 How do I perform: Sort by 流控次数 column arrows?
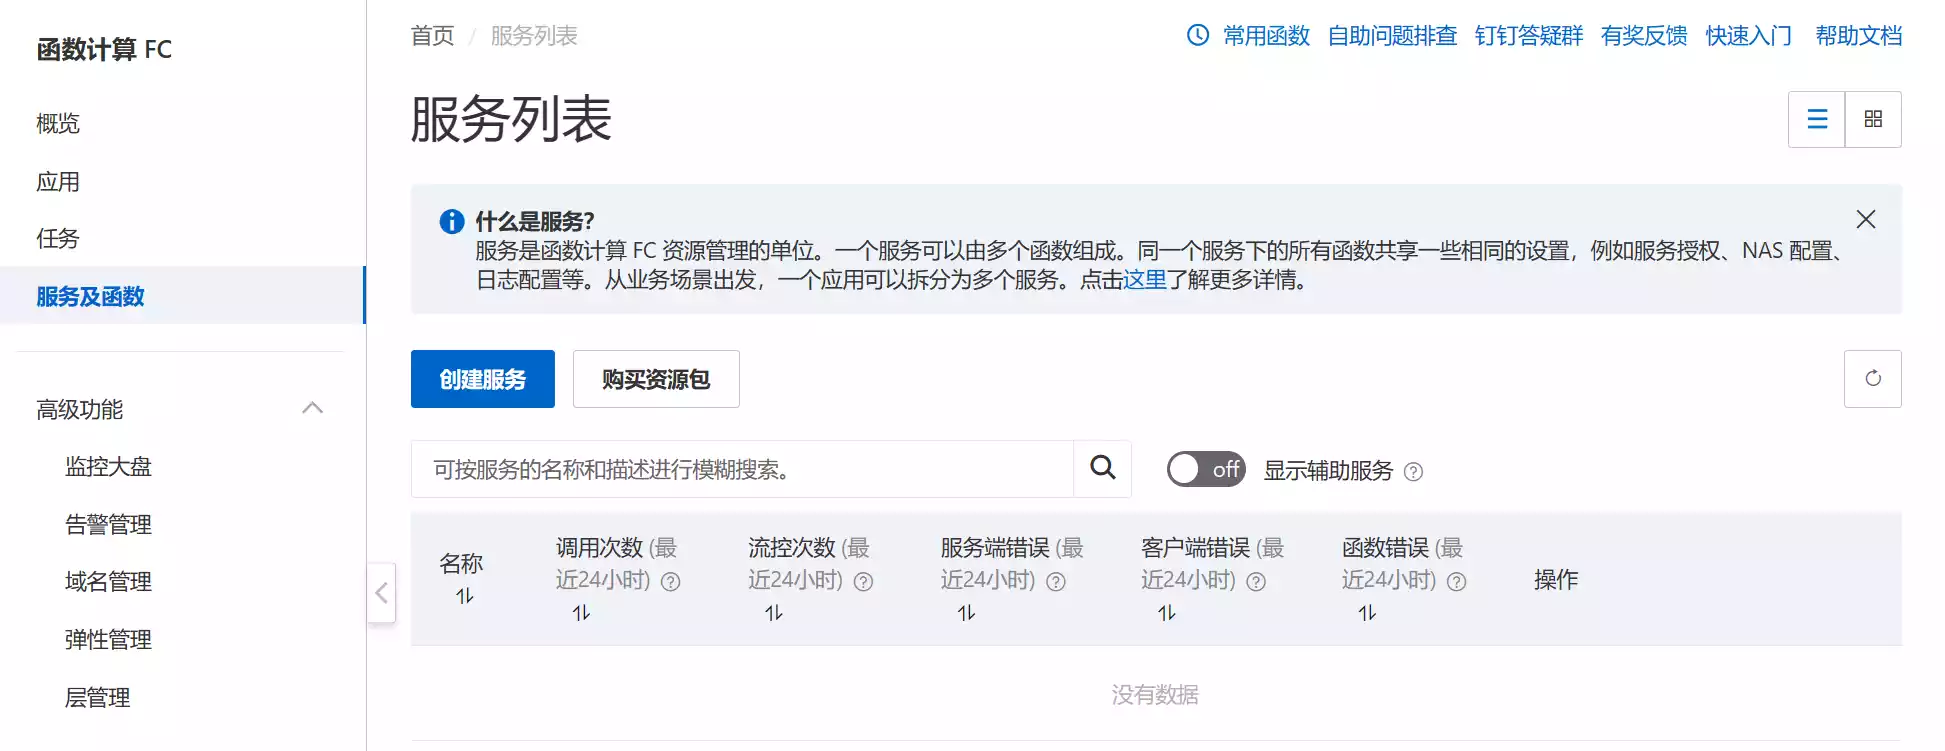coord(774,613)
